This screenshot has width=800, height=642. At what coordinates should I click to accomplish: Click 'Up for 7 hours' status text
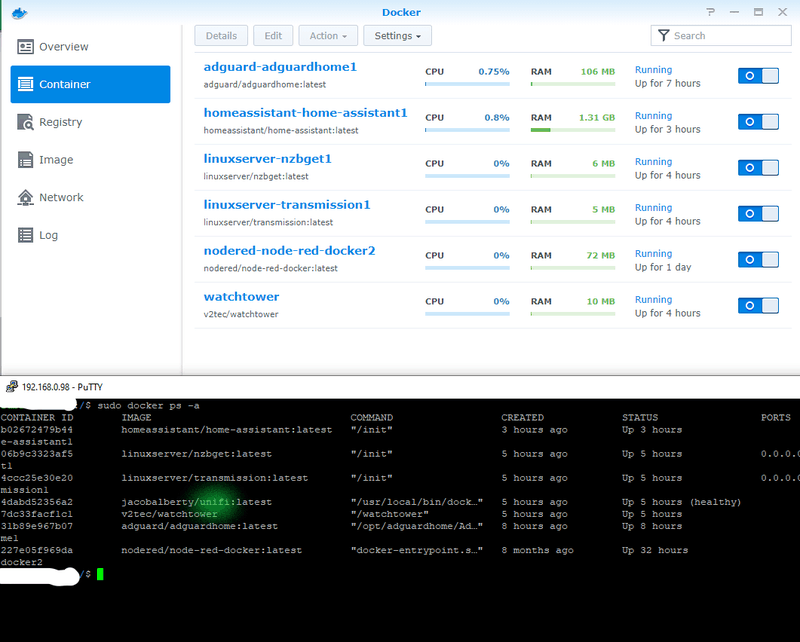click(667, 83)
